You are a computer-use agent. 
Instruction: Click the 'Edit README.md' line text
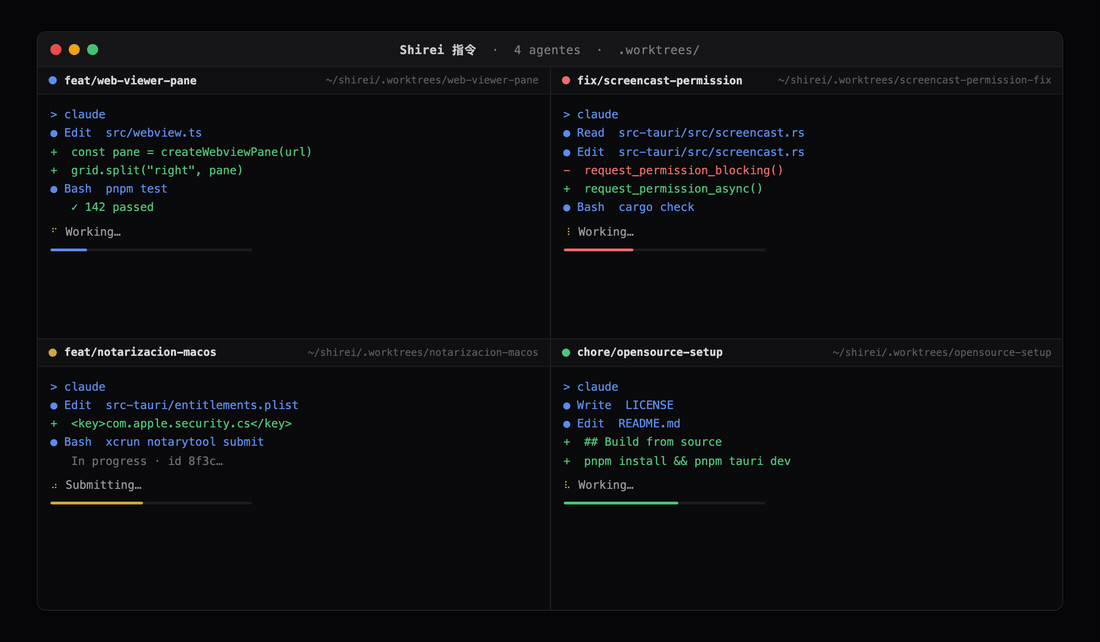click(629, 423)
